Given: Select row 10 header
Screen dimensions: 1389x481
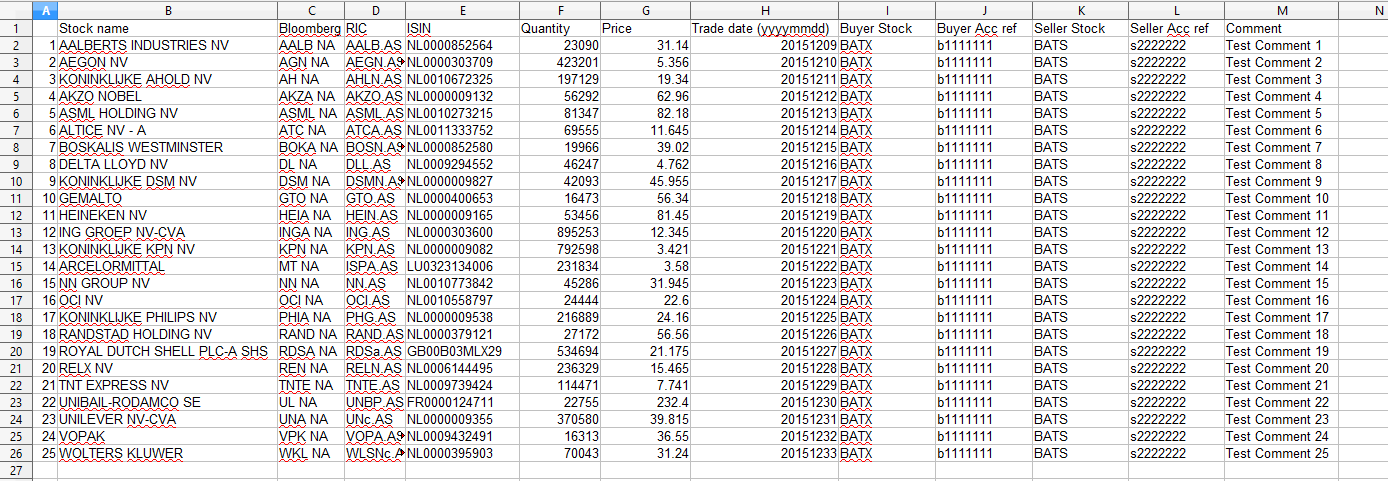Looking at the screenshot, I should [x=16, y=181].
